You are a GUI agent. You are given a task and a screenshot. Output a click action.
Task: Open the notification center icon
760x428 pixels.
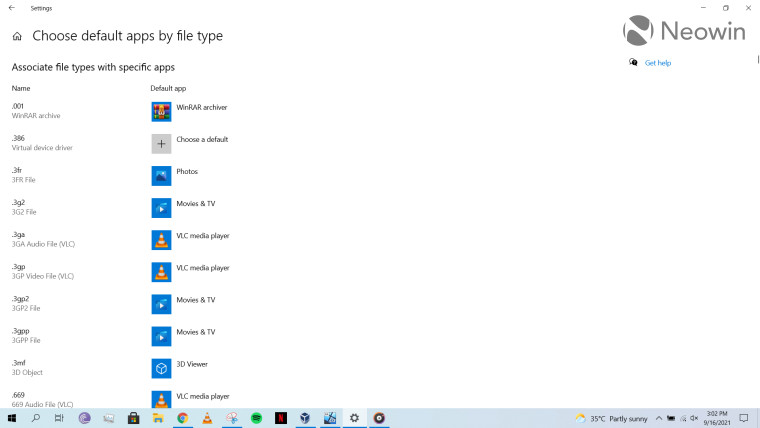tap(744, 418)
